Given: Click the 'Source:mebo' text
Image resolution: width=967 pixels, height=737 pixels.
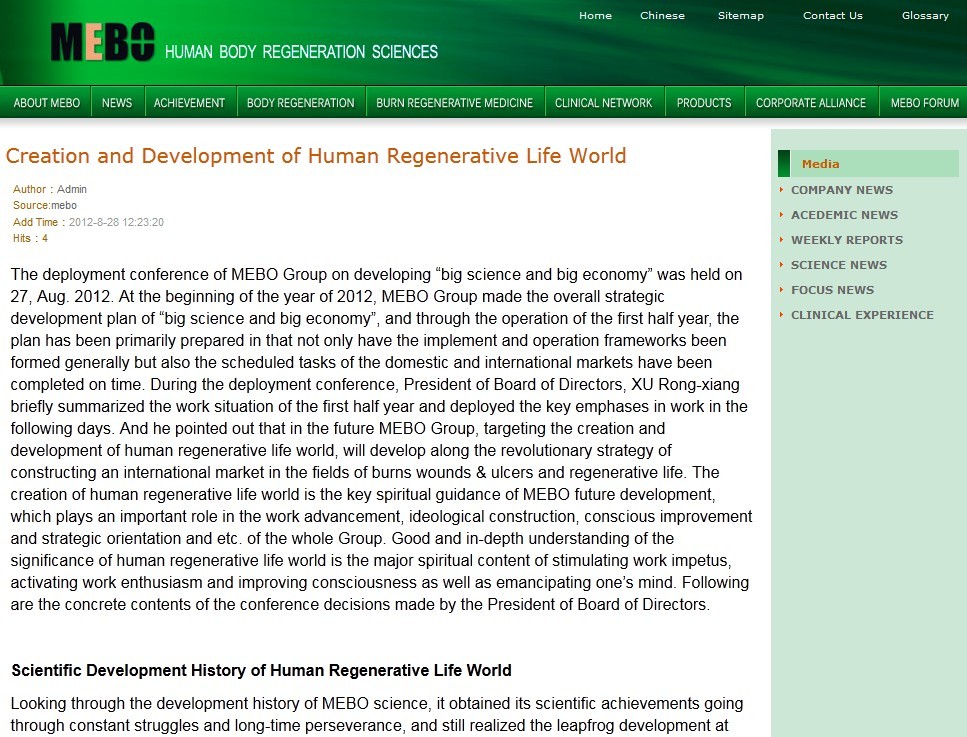Looking at the screenshot, I should click(x=44, y=205).
